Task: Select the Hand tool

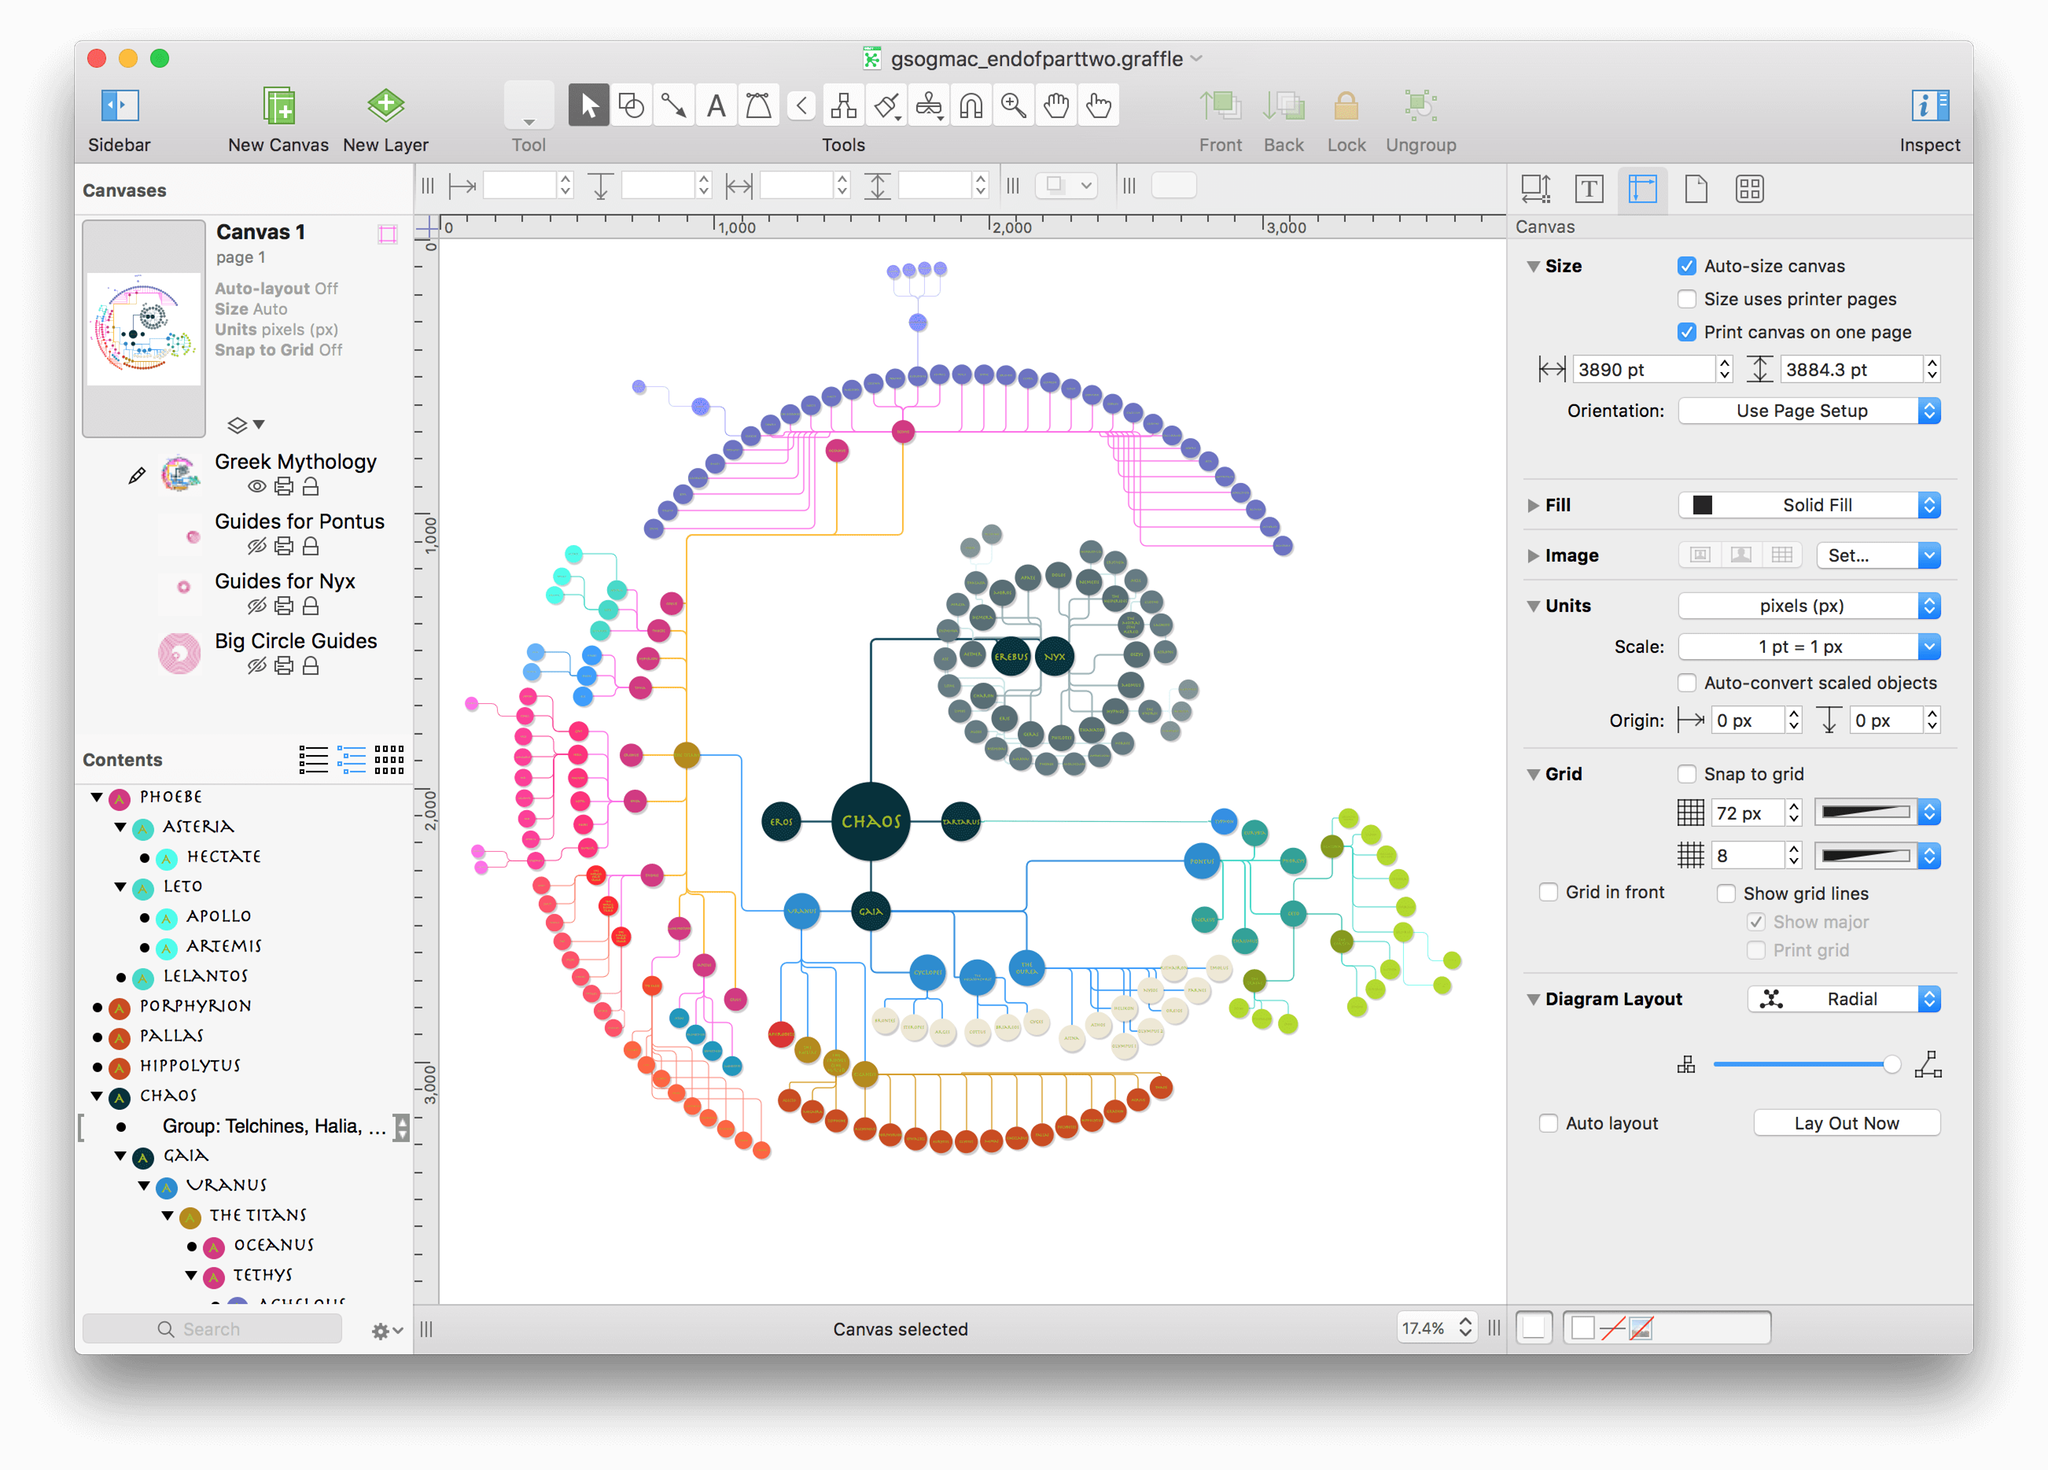Action: click(x=1056, y=106)
